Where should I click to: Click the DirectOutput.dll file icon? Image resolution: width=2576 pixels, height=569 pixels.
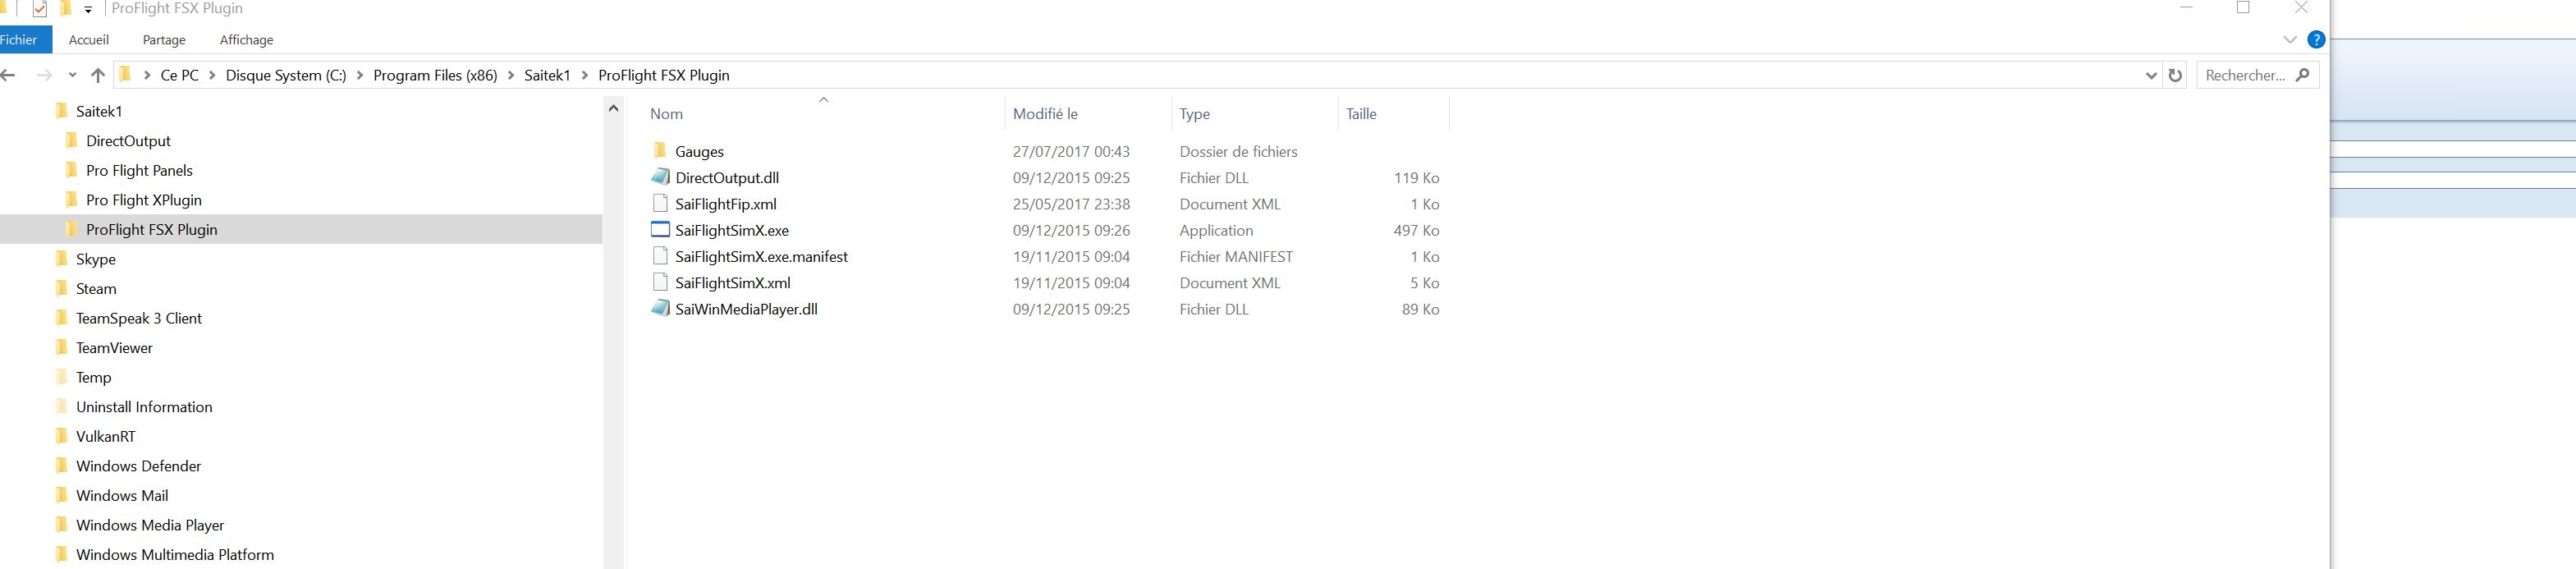[x=660, y=177]
